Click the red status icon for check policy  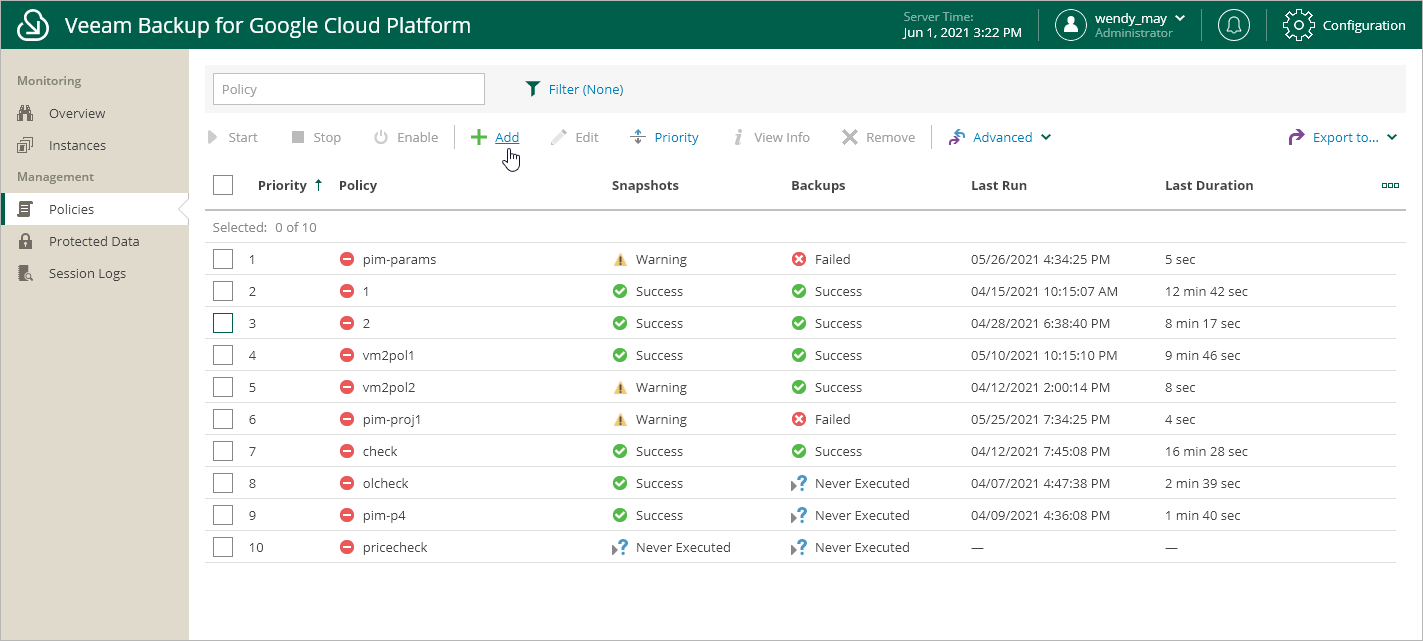click(347, 451)
